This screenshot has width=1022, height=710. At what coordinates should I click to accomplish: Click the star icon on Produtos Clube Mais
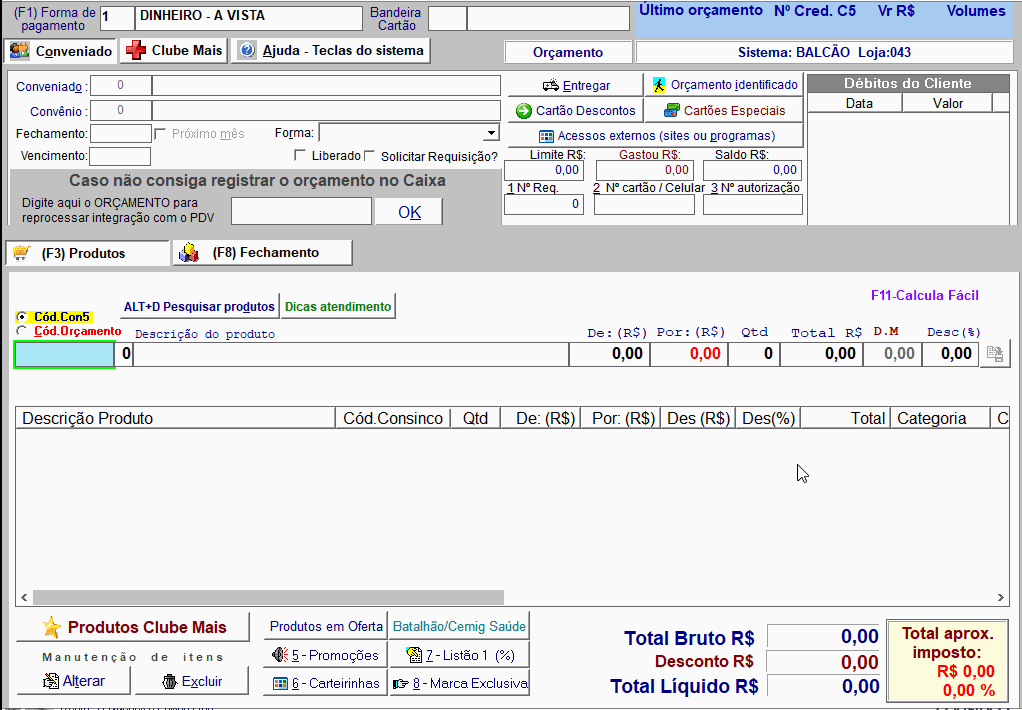(51, 627)
